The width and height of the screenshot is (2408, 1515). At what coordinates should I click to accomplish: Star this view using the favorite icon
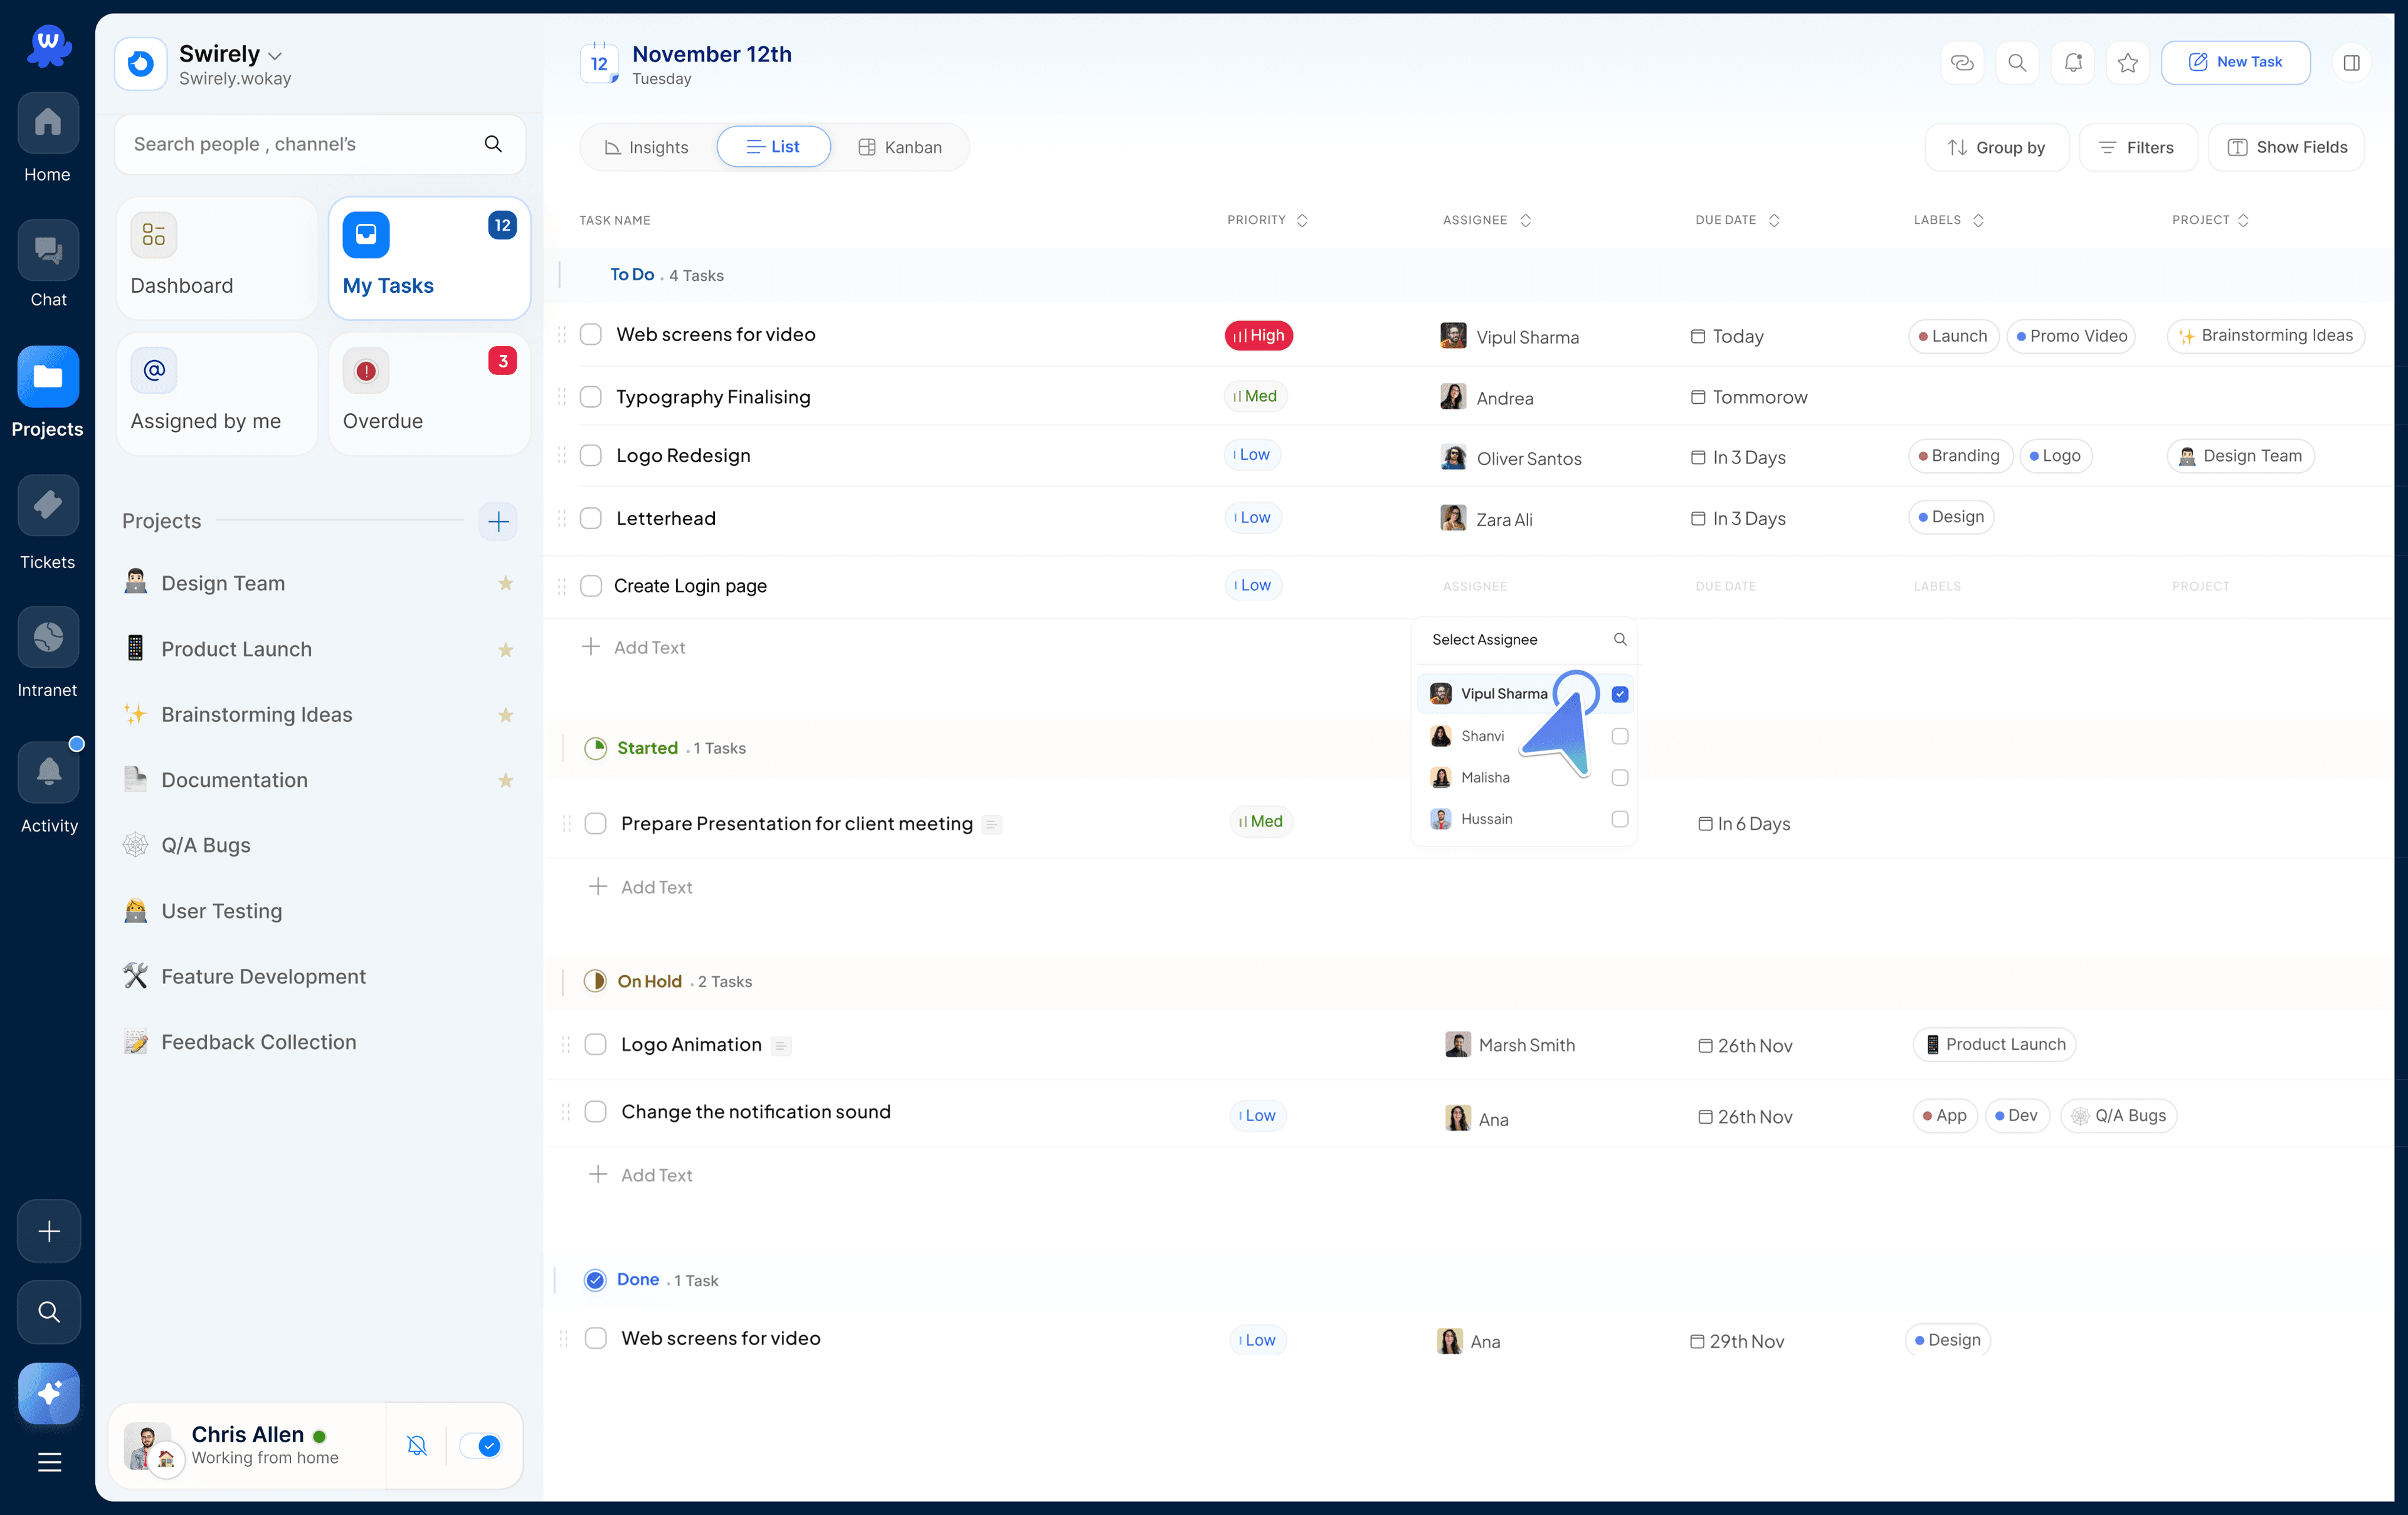(2127, 63)
